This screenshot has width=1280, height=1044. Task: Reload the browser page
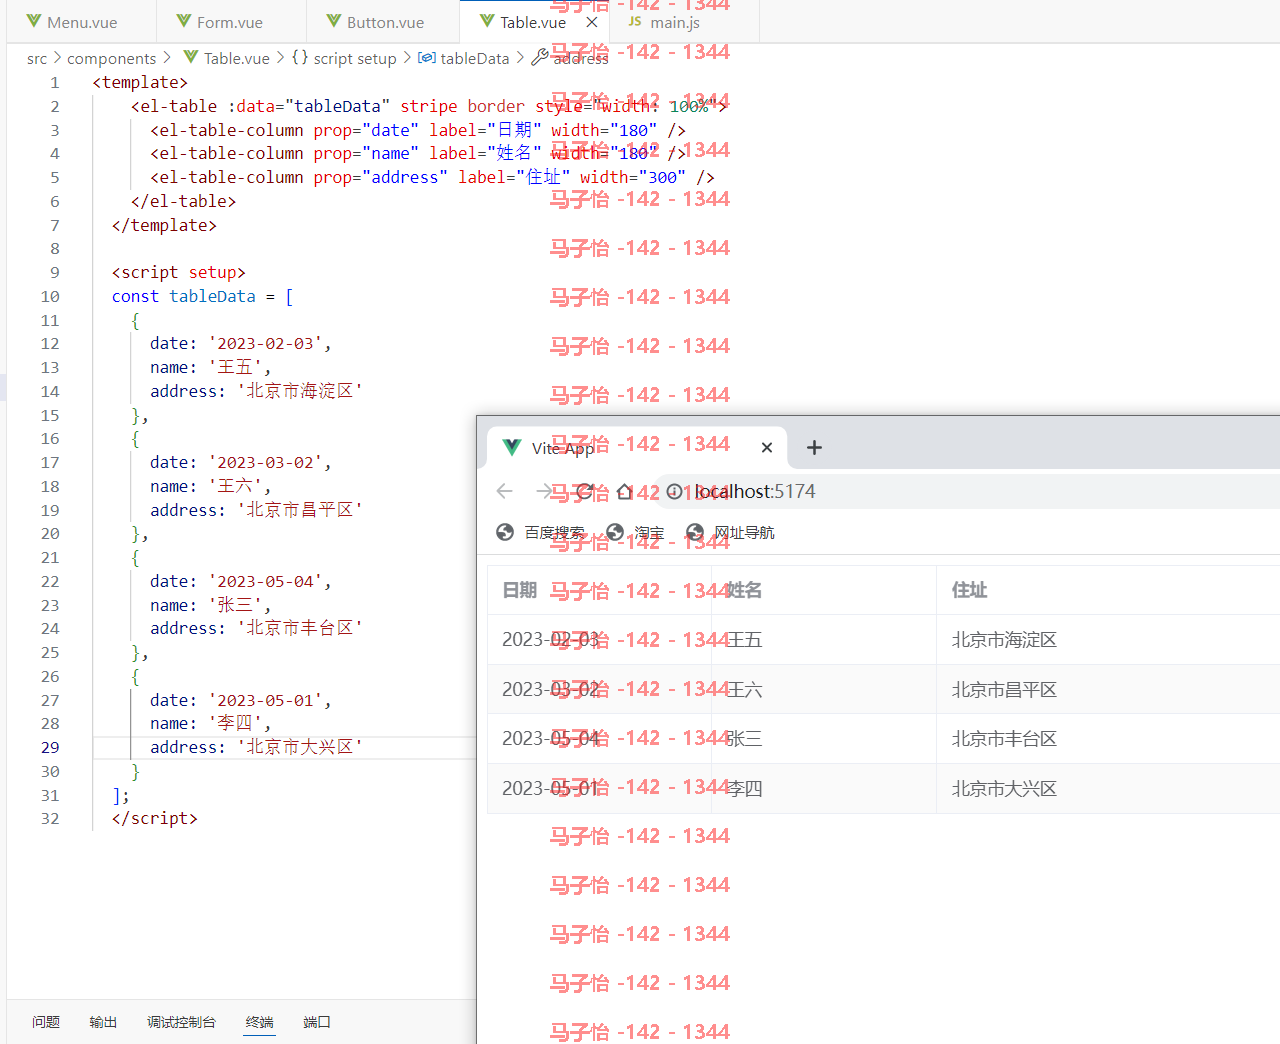[585, 491]
